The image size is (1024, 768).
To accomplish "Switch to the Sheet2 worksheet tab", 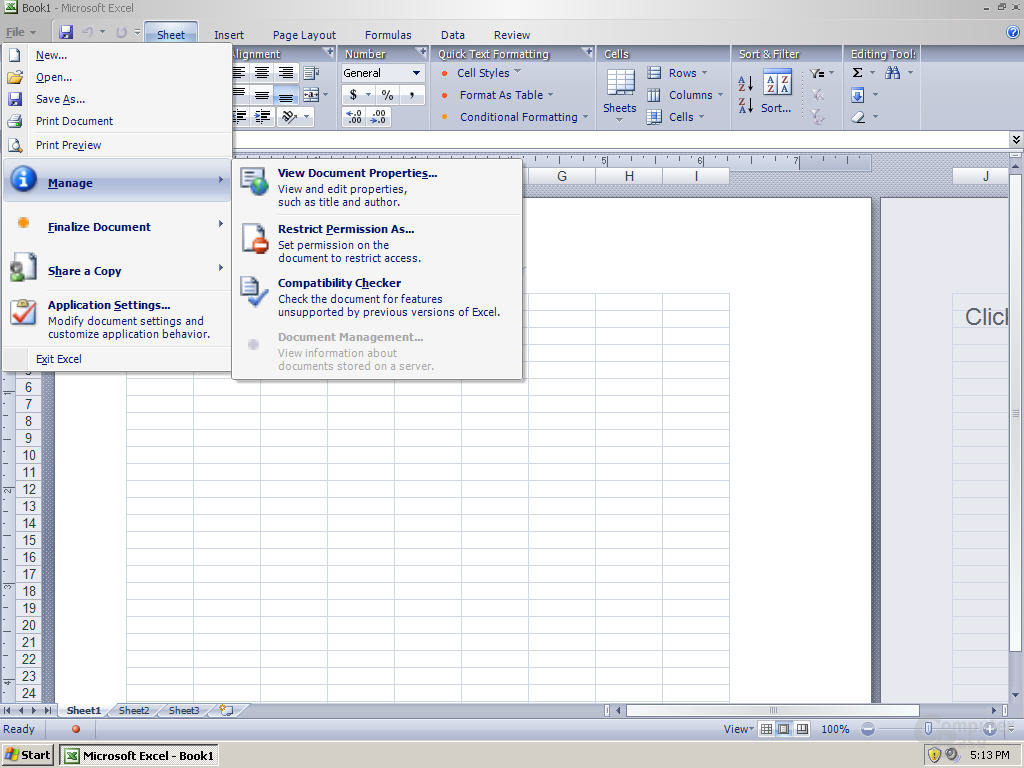I will coord(134,711).
